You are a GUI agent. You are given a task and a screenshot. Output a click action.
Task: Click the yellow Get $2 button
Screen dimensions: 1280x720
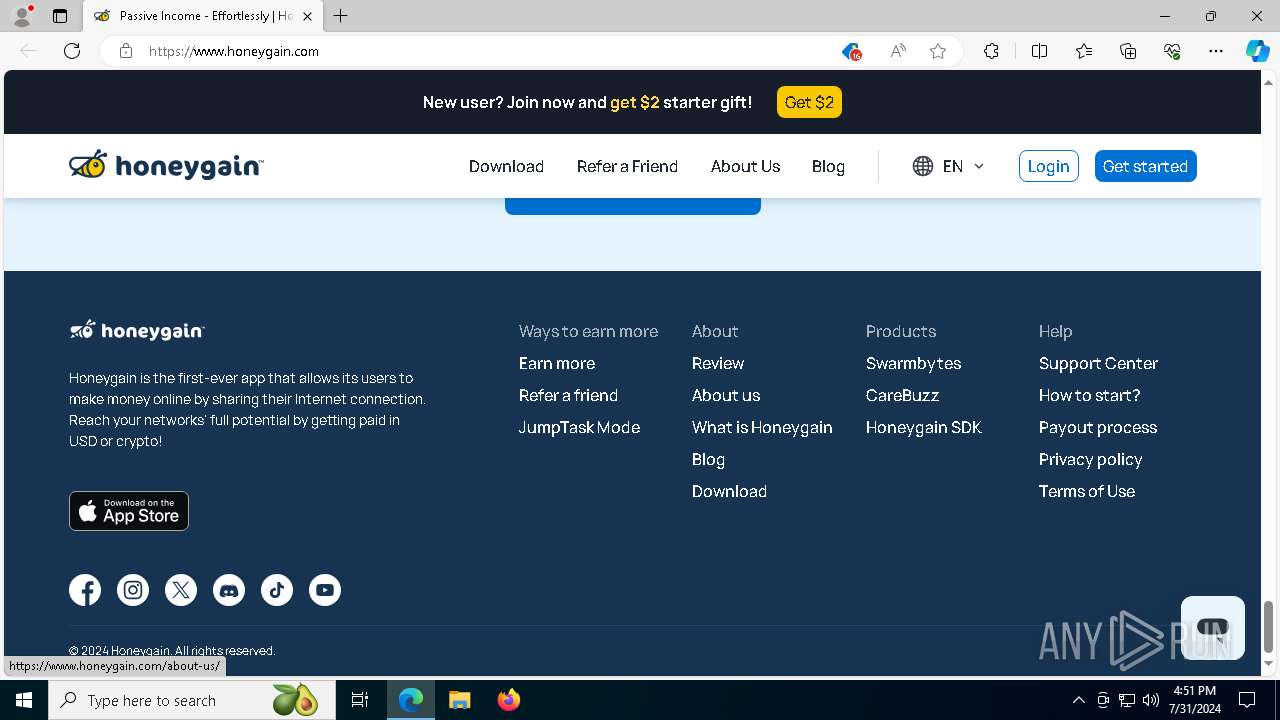click(809, 102)
